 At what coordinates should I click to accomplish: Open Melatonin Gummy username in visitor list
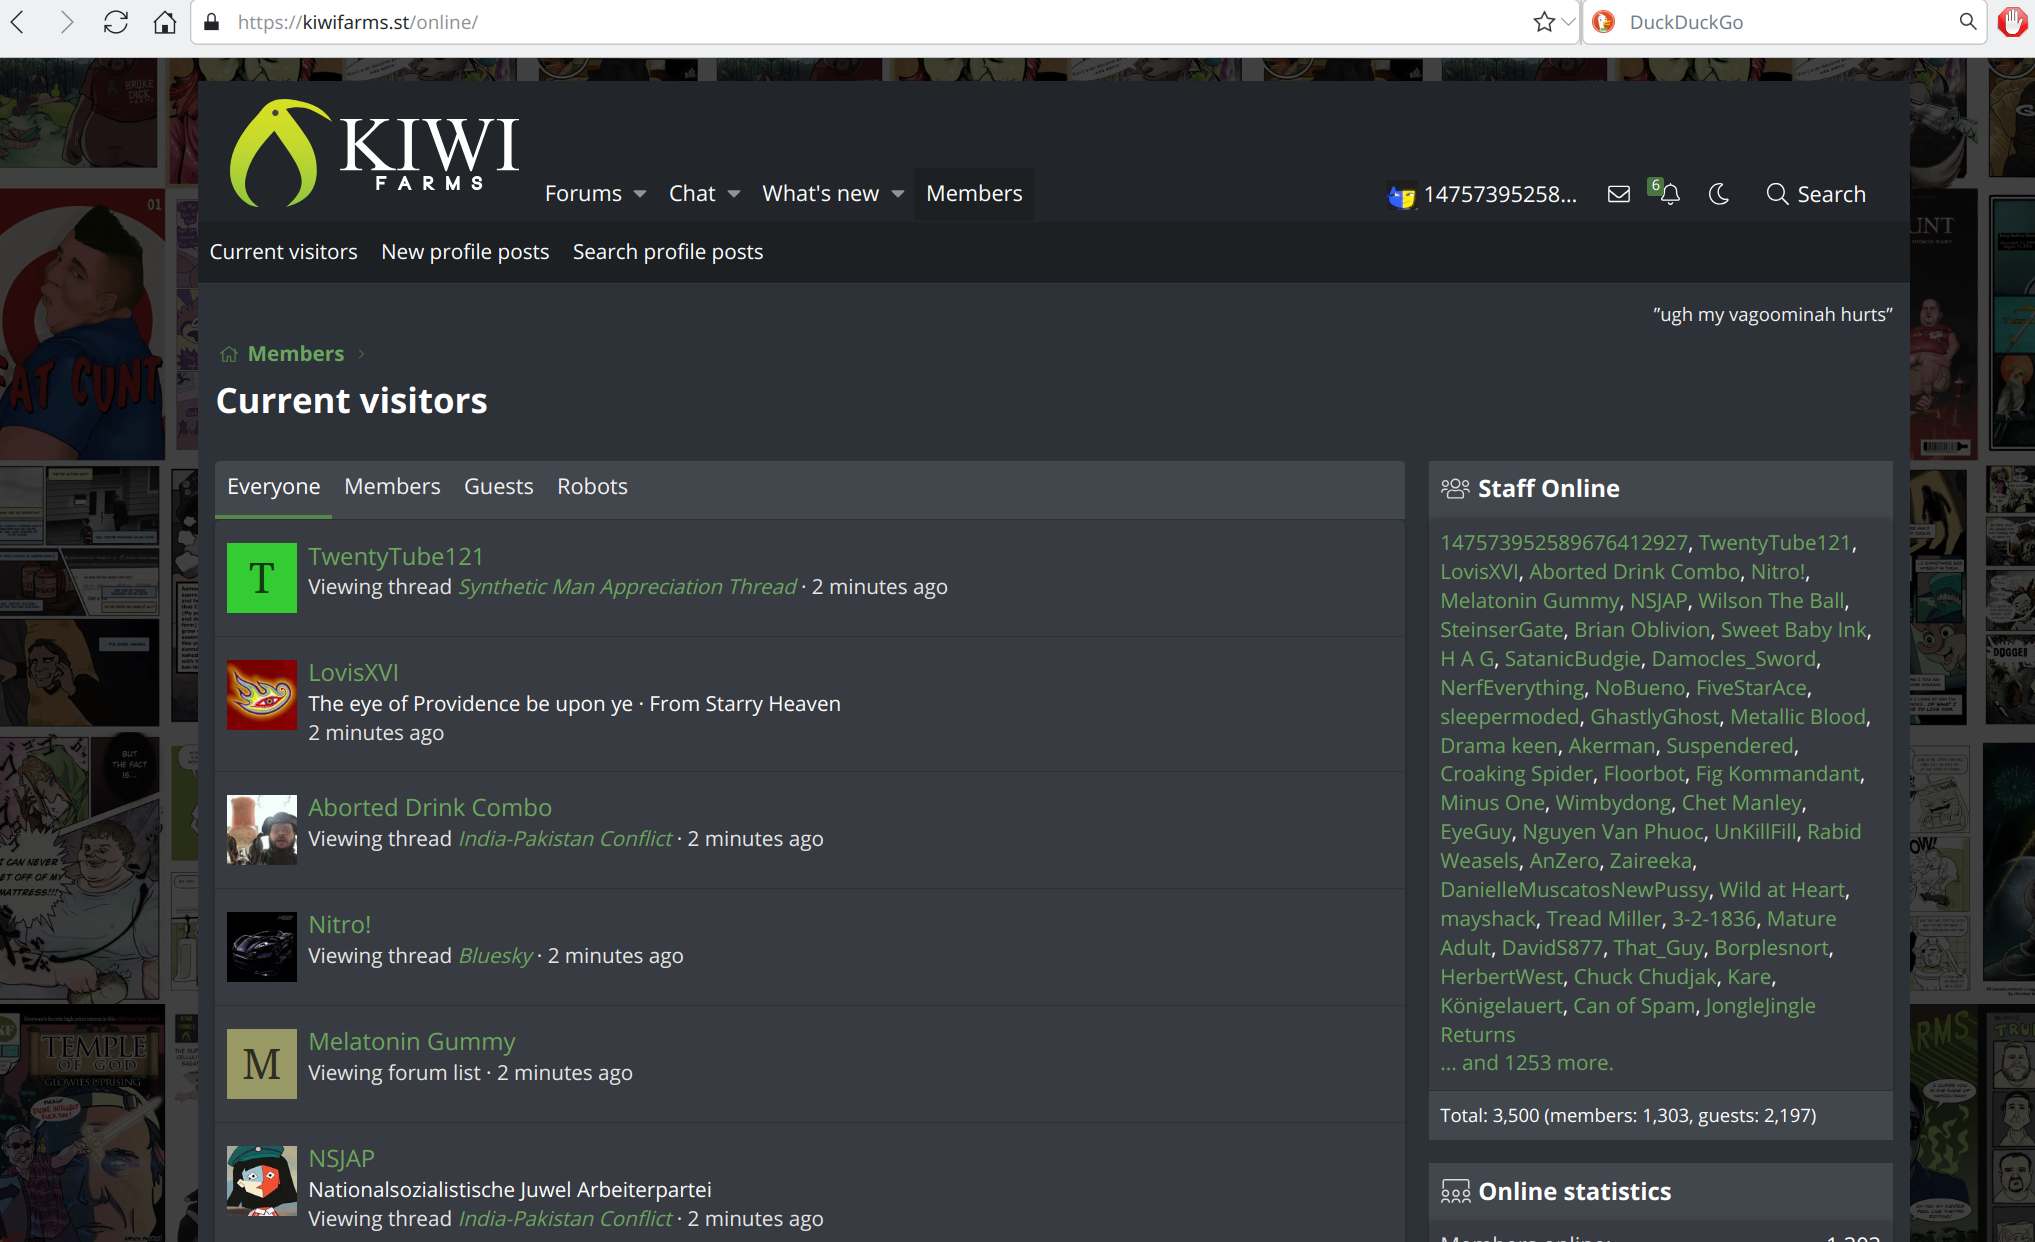point(412,1042)
